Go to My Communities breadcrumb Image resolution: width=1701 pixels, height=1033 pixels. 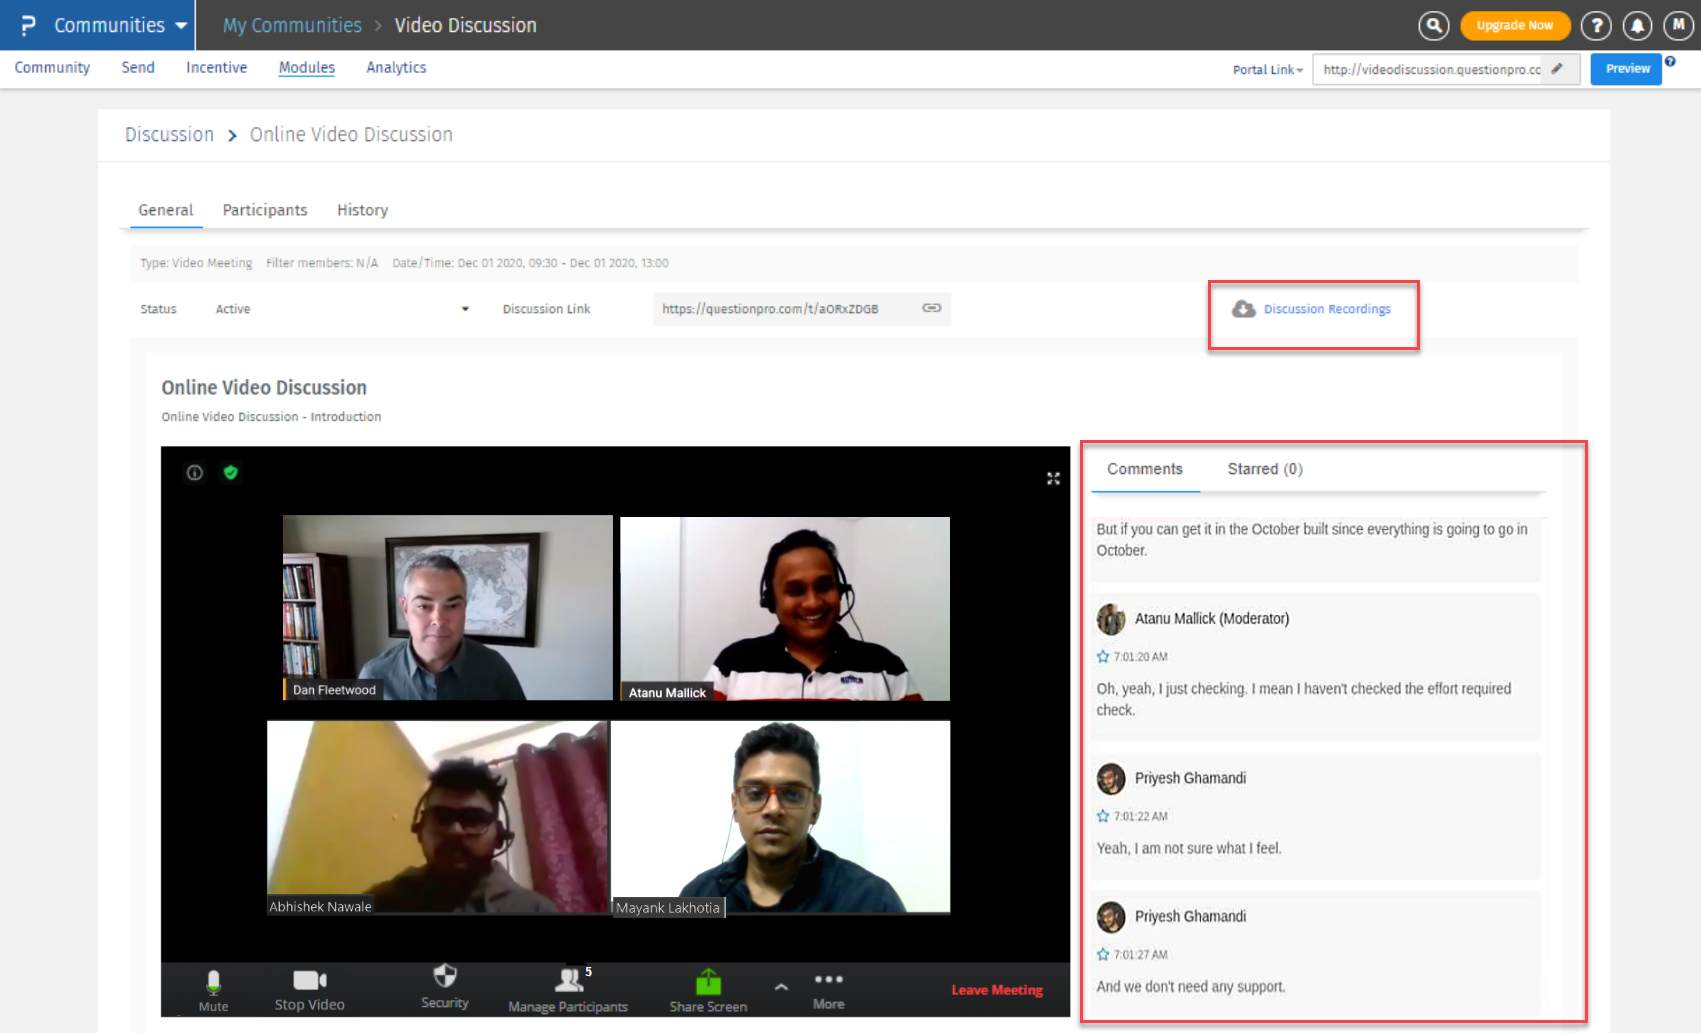tap(292, 25)
